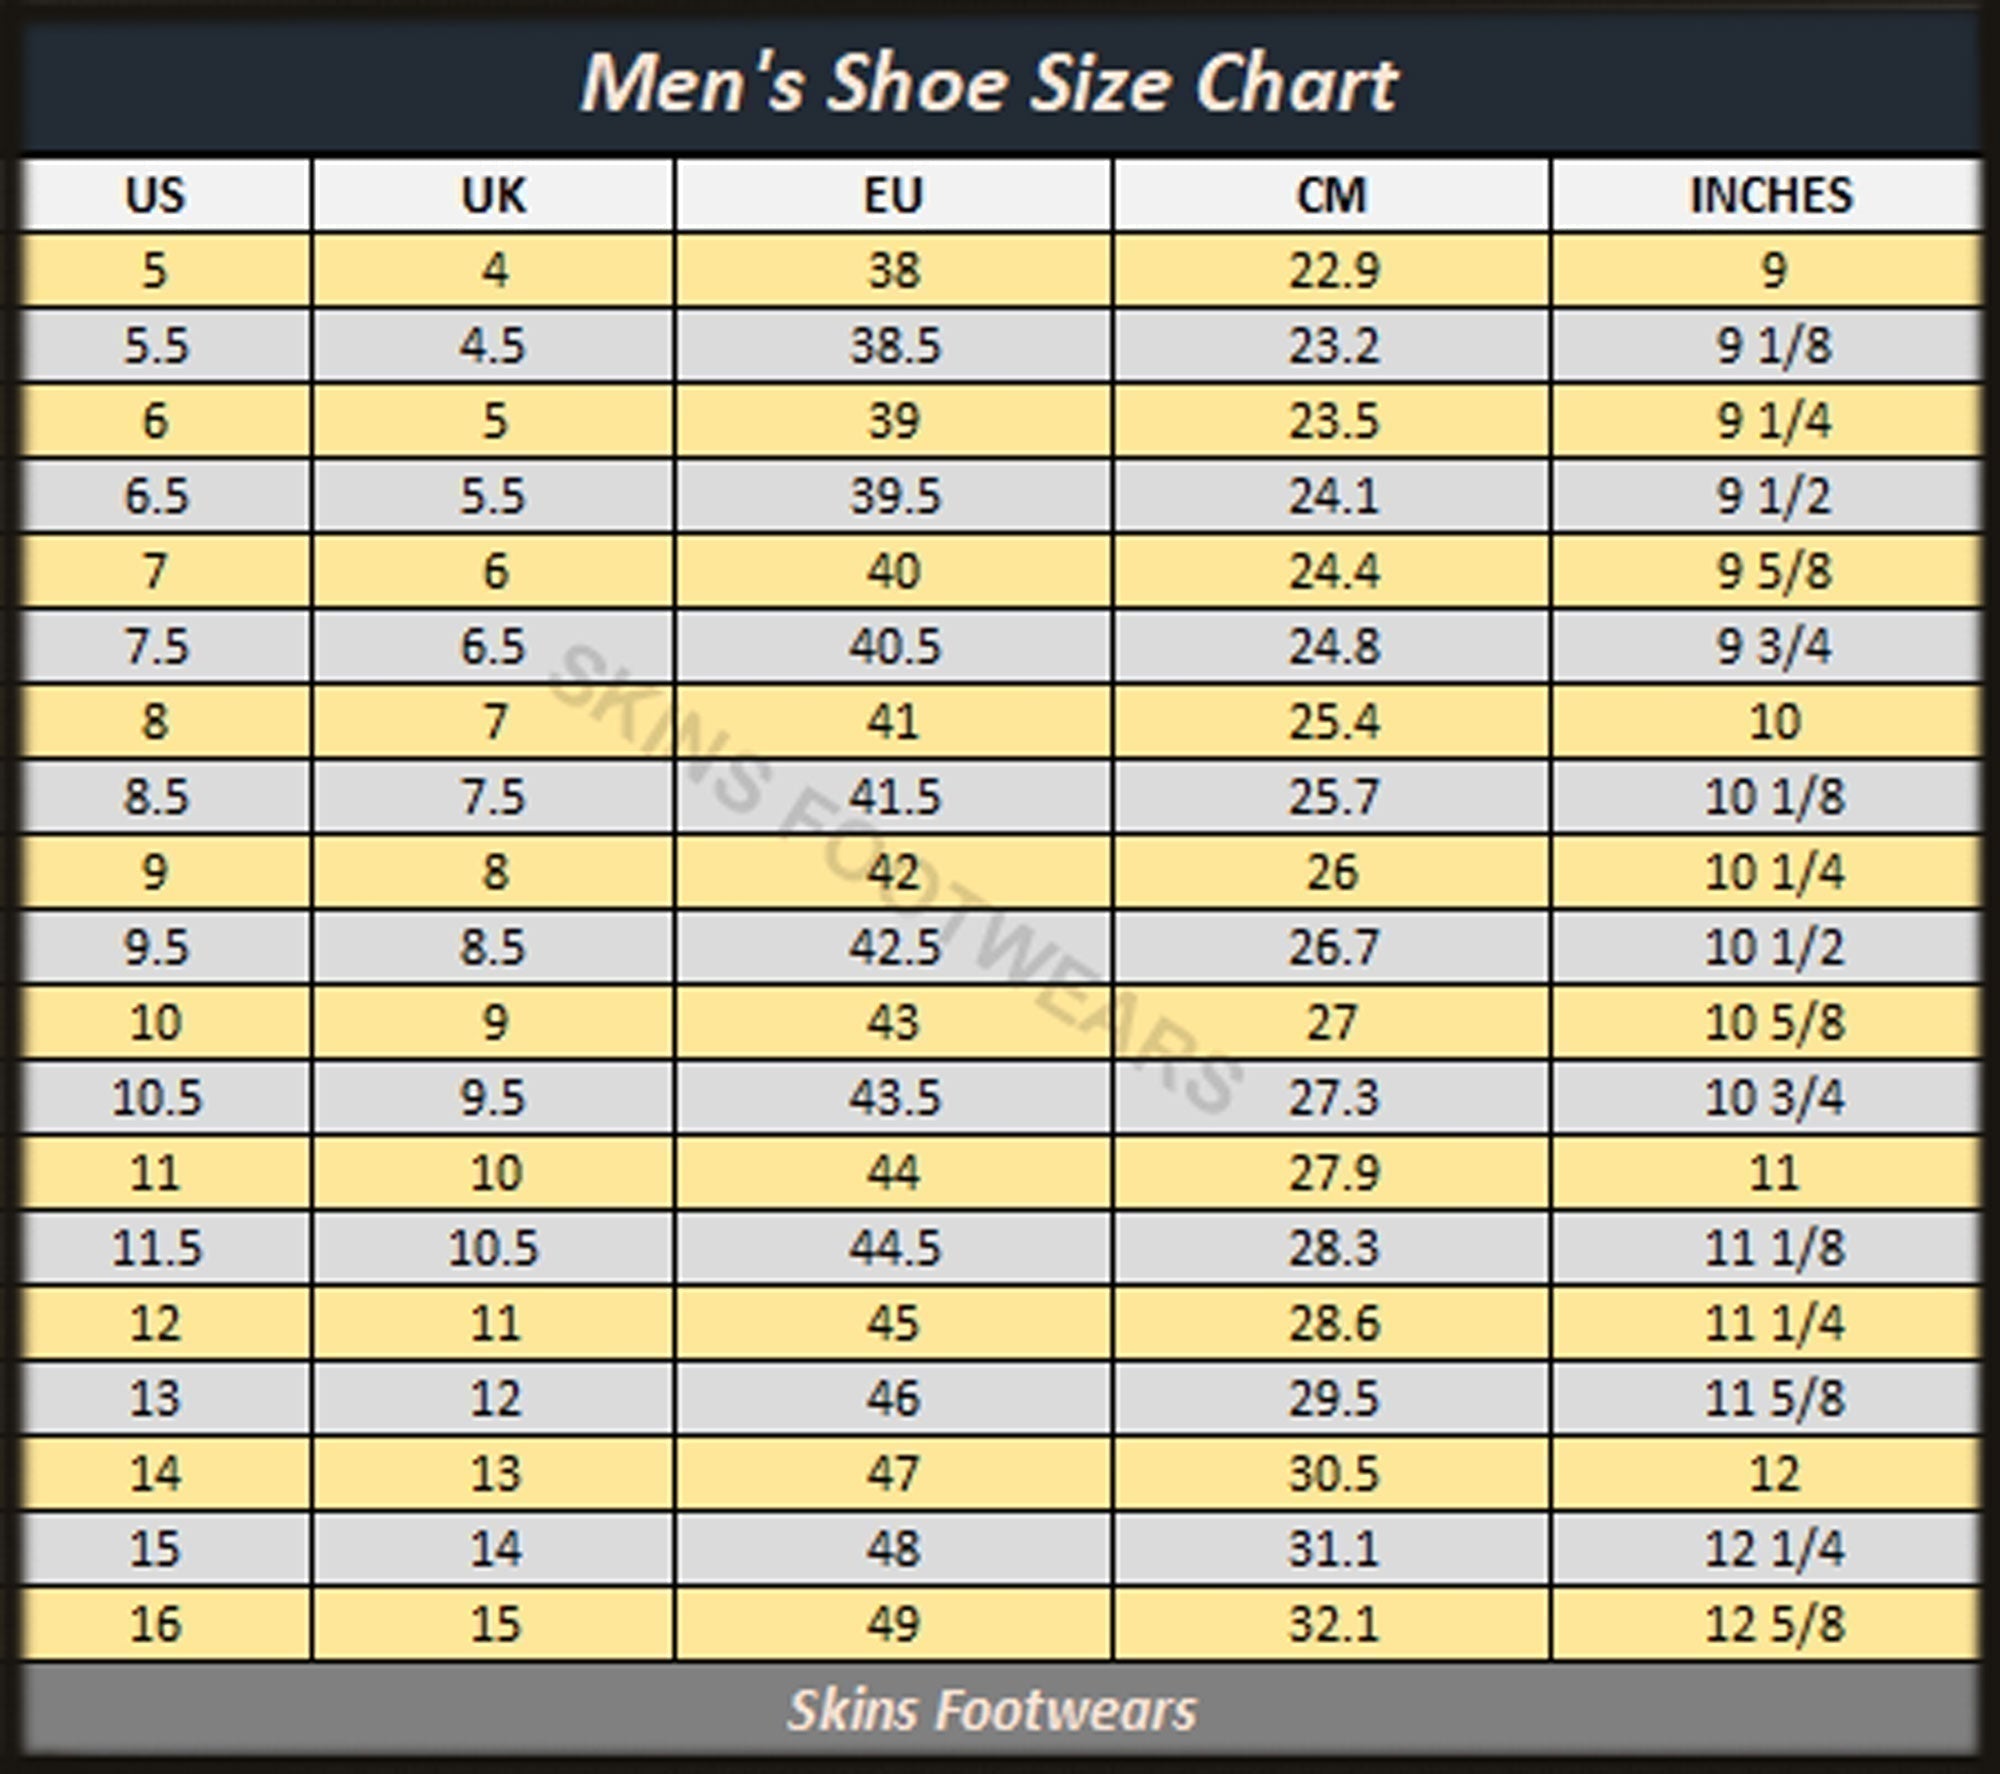Screen dimensions: 2000x1774
Task: Click the 28.6 value in CM column
Action: coord(1334,1323)
